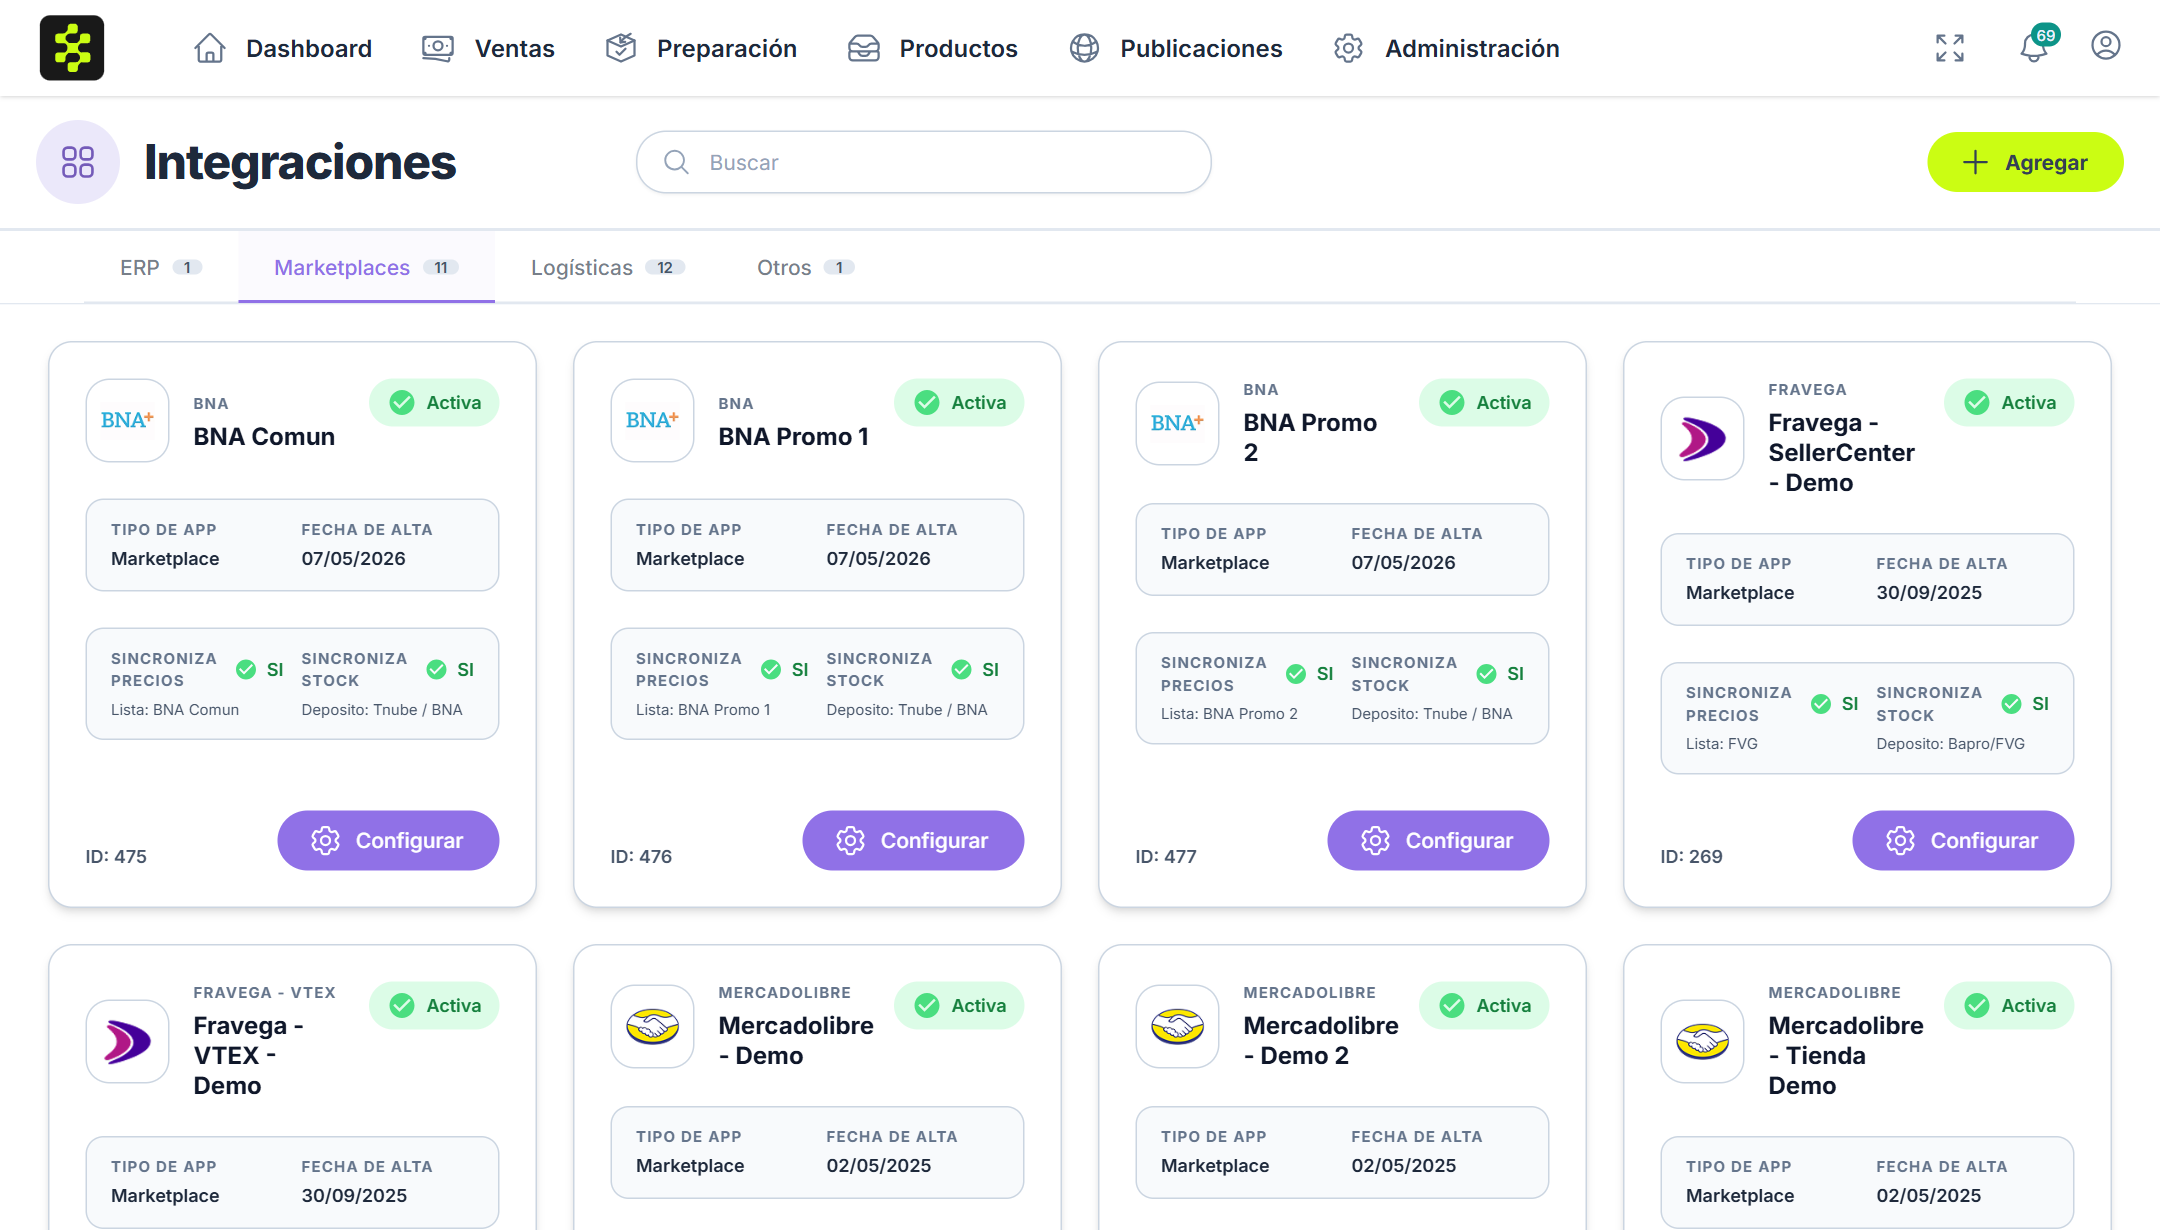
Task: Click Activa status on BNA Comun
Action: 434,402
